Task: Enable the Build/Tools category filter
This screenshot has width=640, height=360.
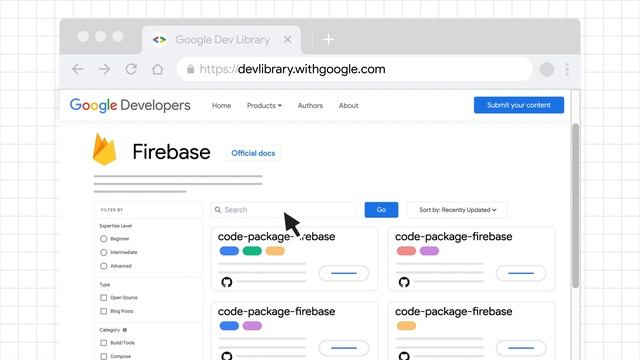Action: coord(103,343)
